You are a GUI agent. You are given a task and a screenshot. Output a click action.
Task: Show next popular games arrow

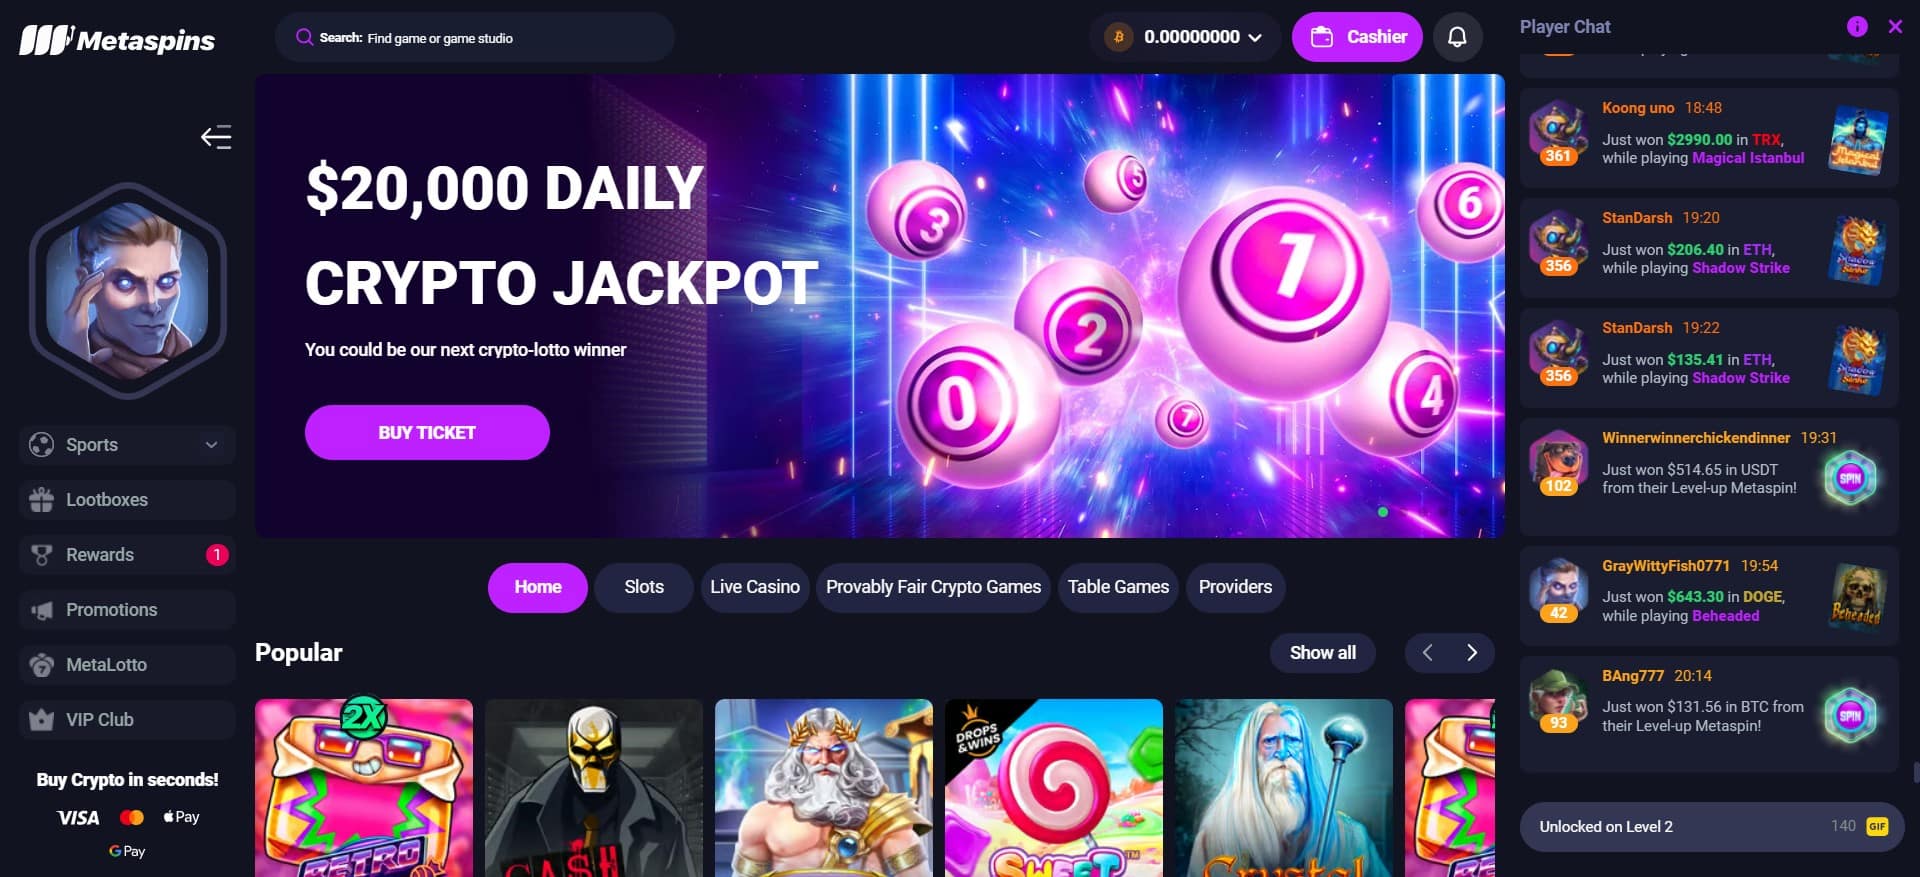1471,653
